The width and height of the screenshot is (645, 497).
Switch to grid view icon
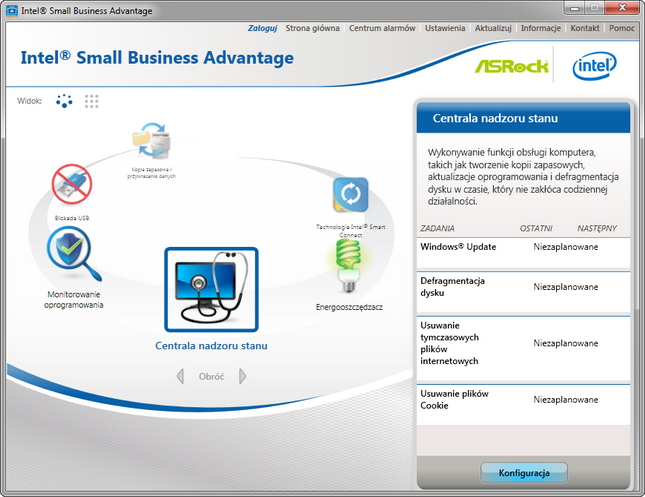coord(91,101)
